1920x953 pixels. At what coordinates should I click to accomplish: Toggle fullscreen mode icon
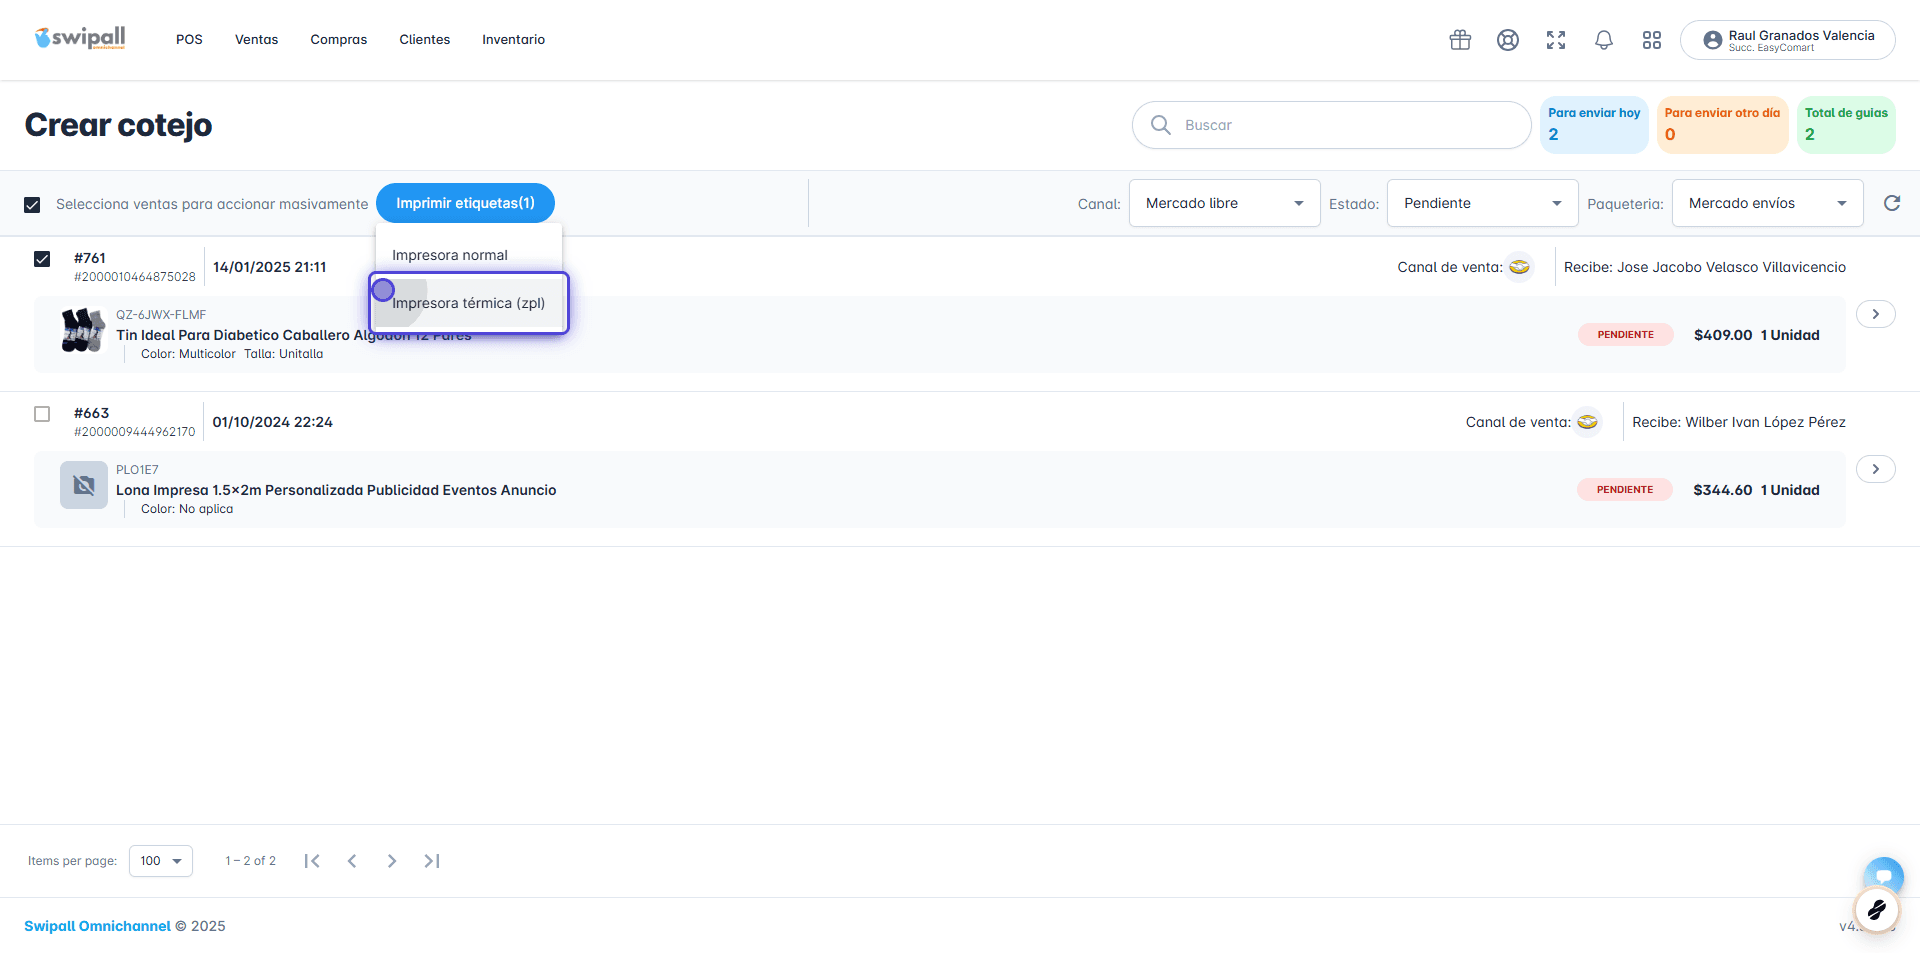tap(1556, 40)
